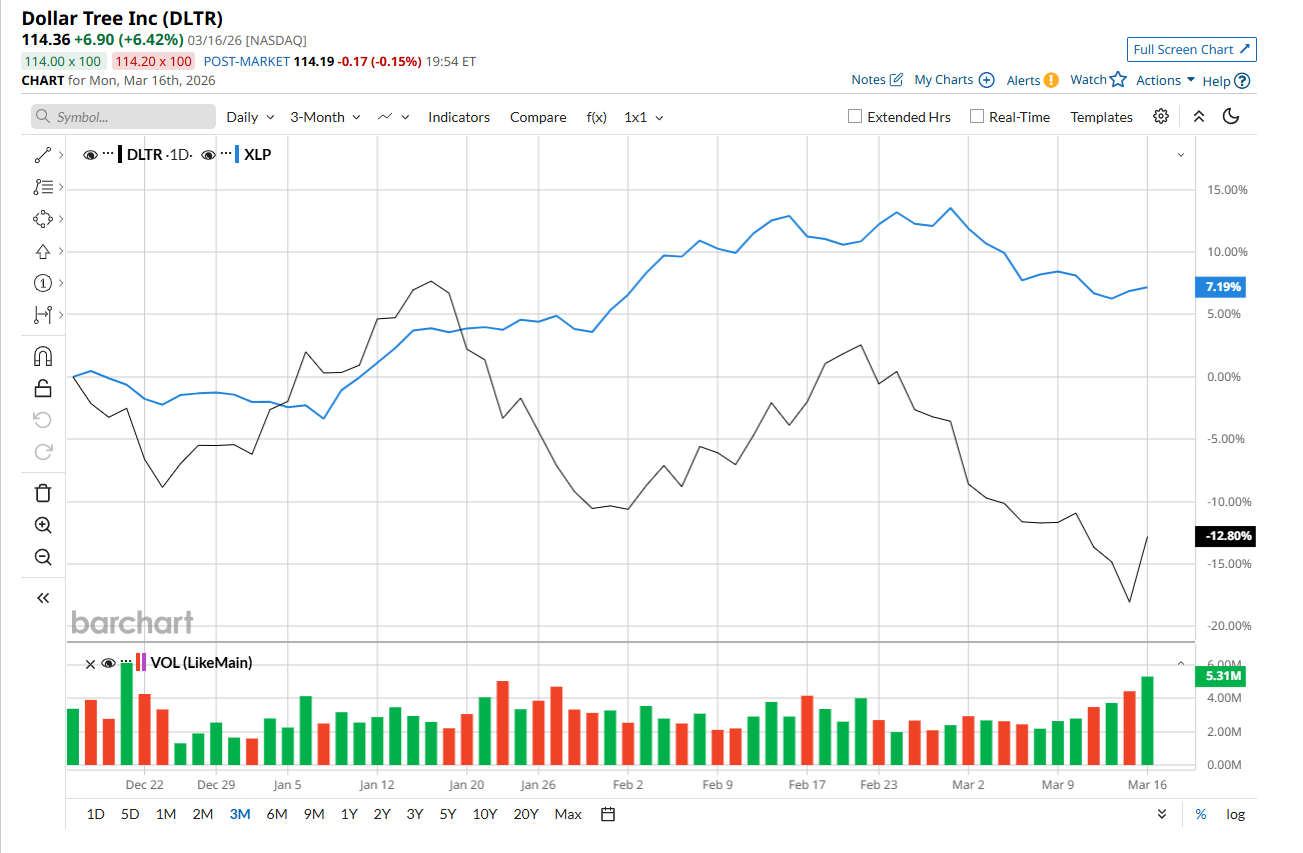Open the 1x1 grid layout dropdown
Screen dimensions: 1303x853
[644, 117]
